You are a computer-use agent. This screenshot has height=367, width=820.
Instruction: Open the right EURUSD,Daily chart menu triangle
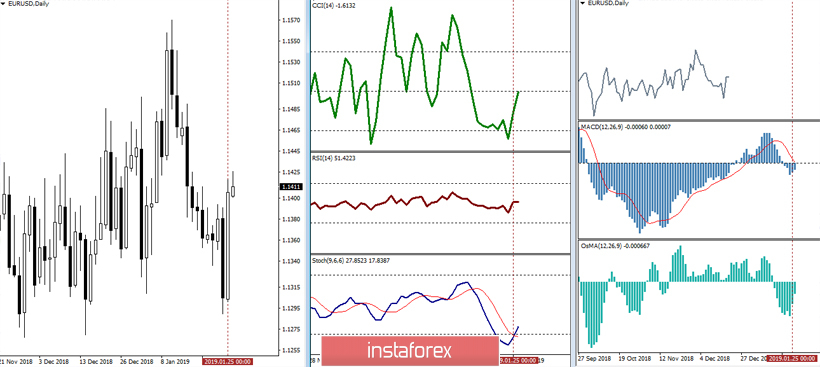(584, 3)
